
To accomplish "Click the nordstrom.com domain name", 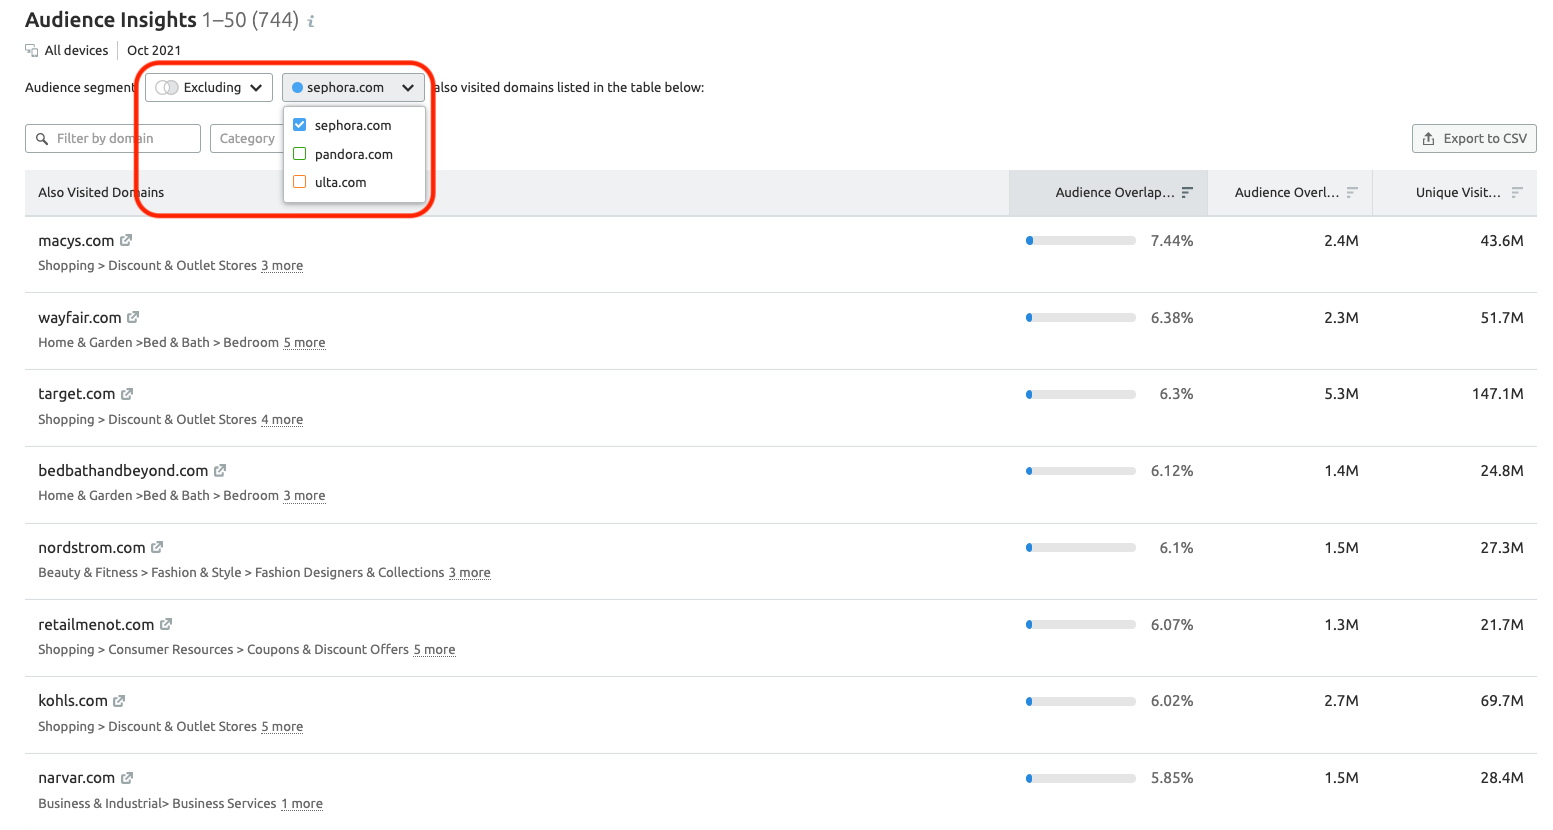I will click(92, 548).
